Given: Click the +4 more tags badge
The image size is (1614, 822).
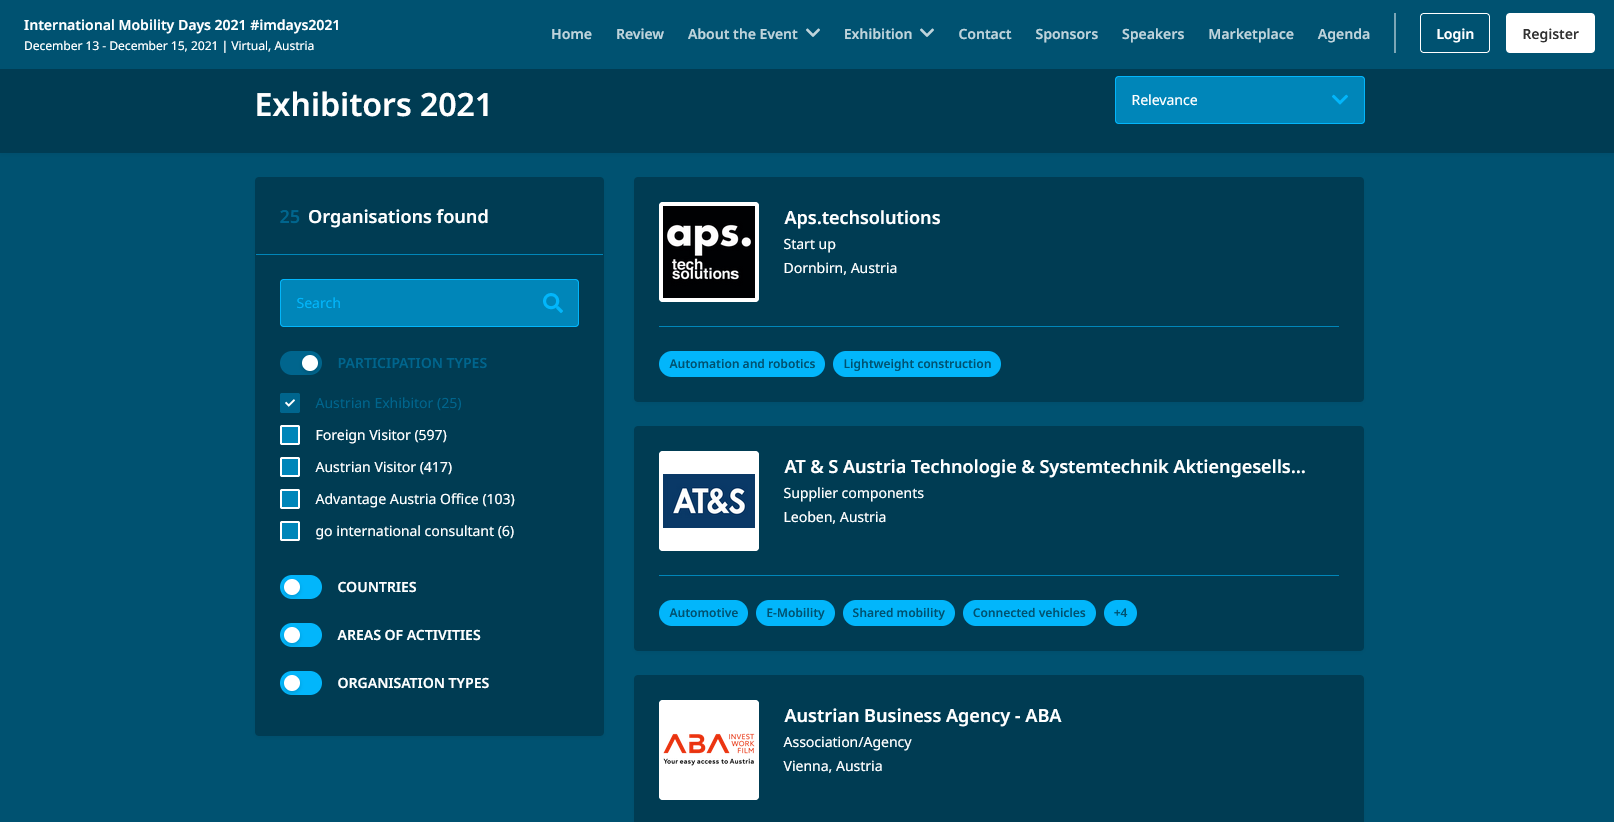Looking at the screenshot, I should [1120, 613].
